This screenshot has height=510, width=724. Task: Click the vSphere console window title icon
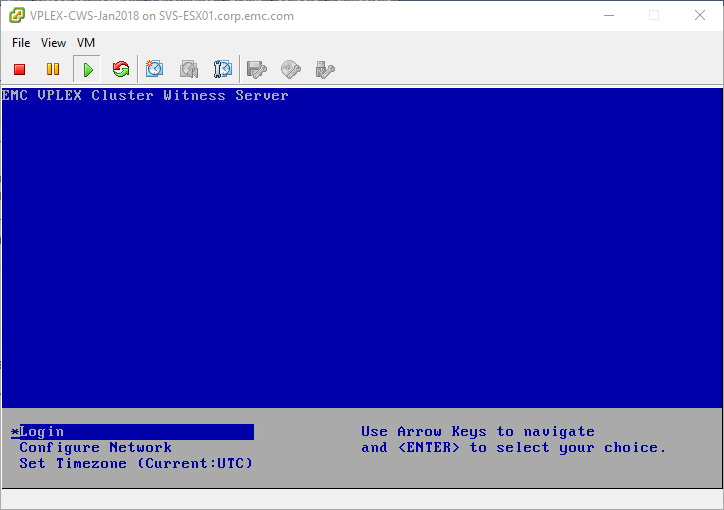click(x=17, y=16)
